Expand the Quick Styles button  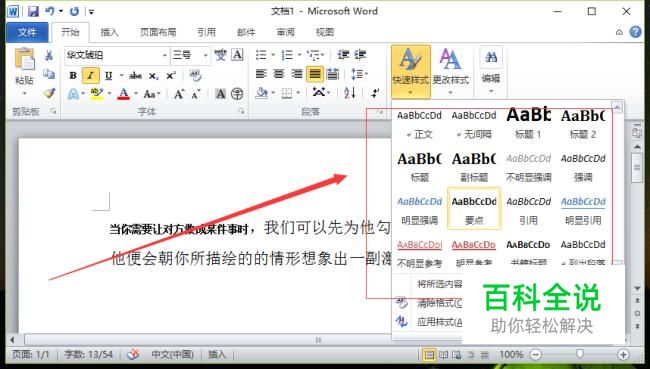tap(411, 72)
